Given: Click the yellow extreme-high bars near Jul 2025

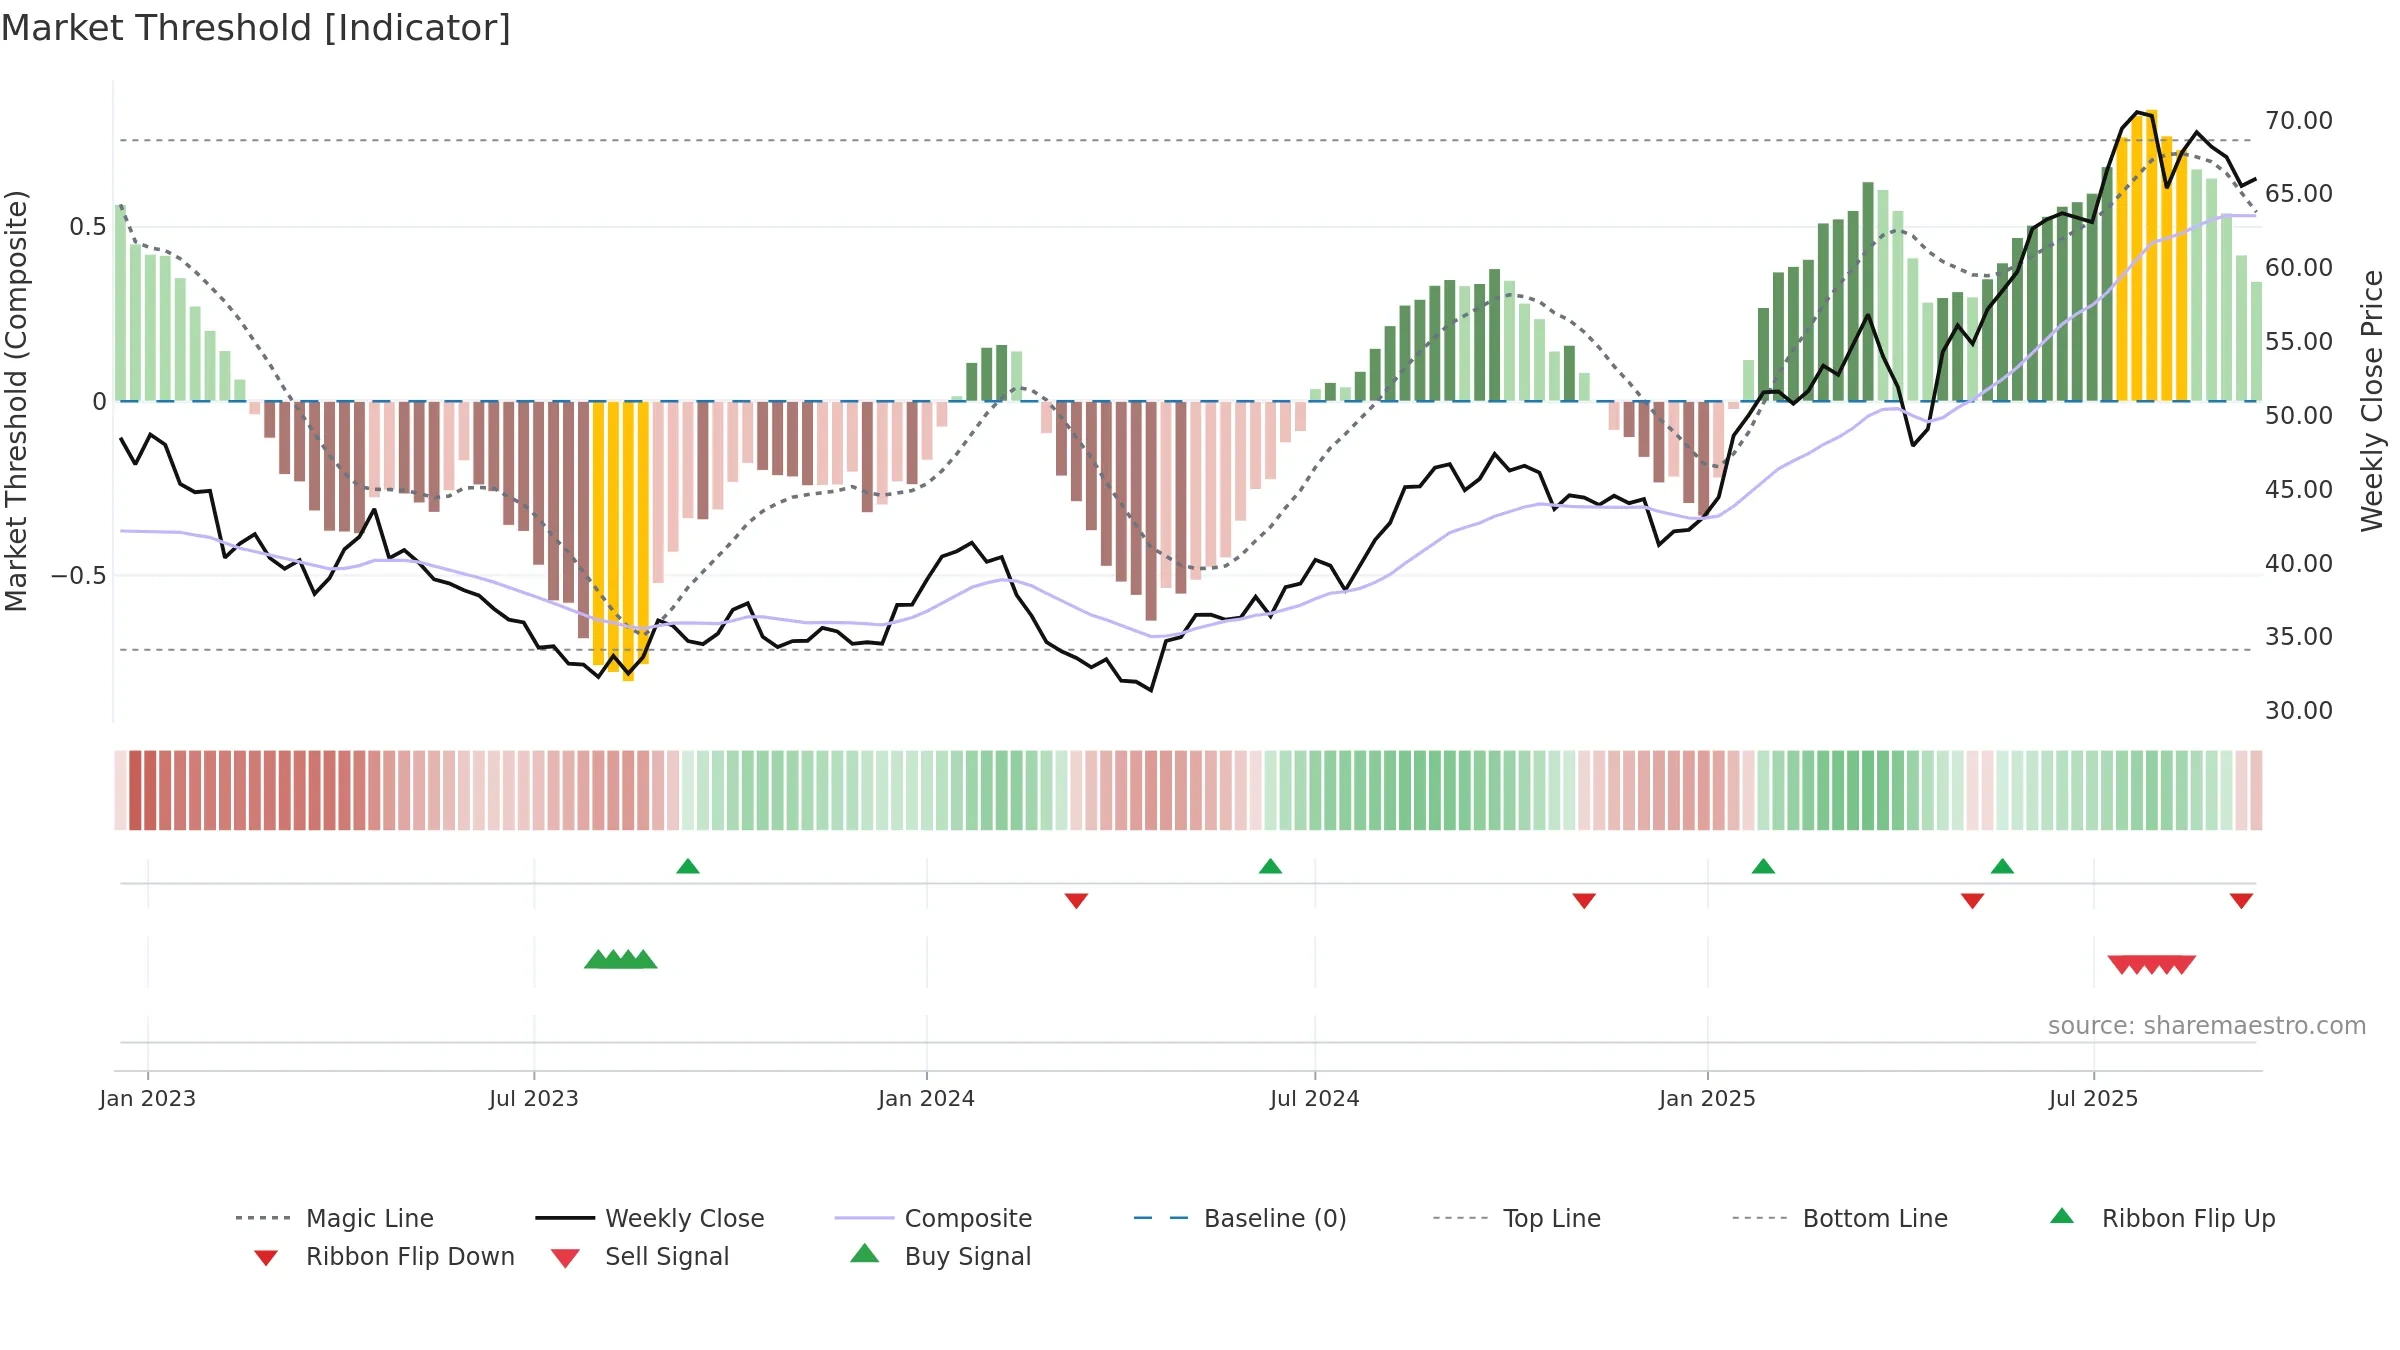Looking at the screenshot, I should click(2151, 256).
